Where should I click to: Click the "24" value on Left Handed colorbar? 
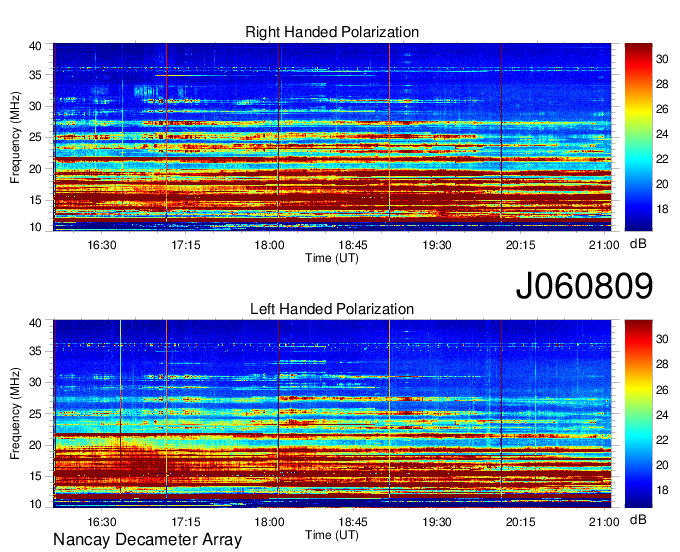pyautogui.click(x=662, y=415)
